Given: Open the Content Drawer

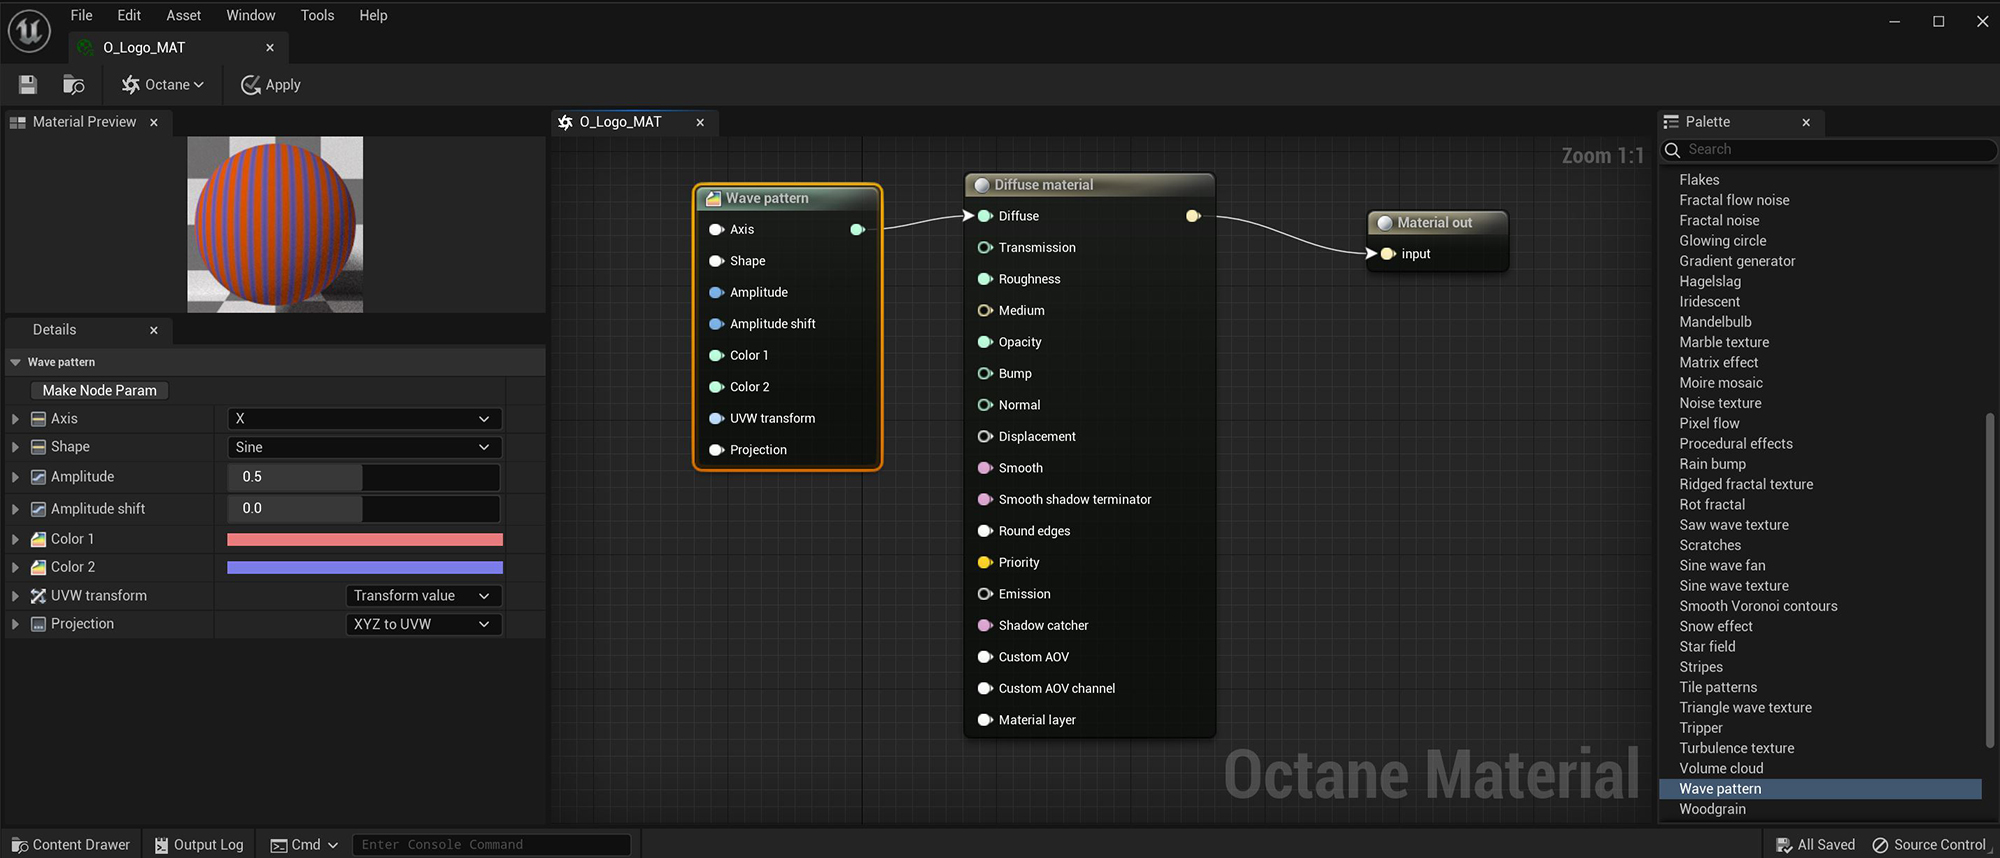Looking at the screenshot, I should tap(70, 845).
